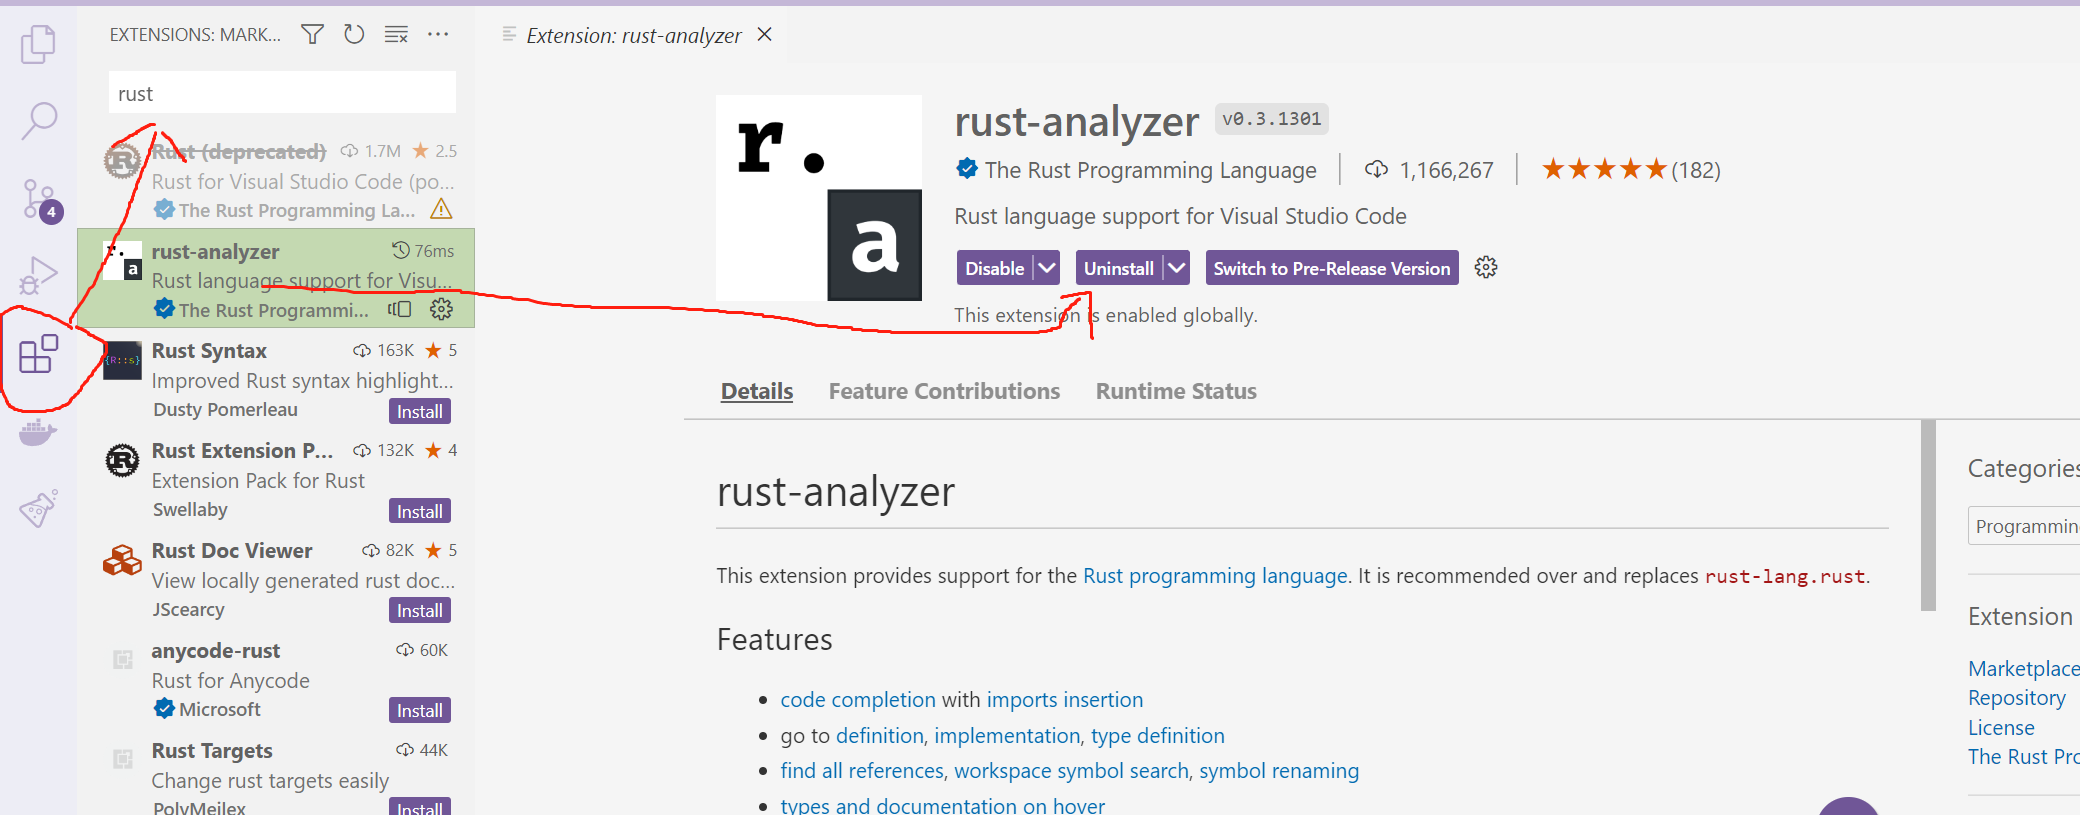Click remote indicator icon on rust-analyzer item
Screen dimensions: 2080x815
tap(400, 309)
